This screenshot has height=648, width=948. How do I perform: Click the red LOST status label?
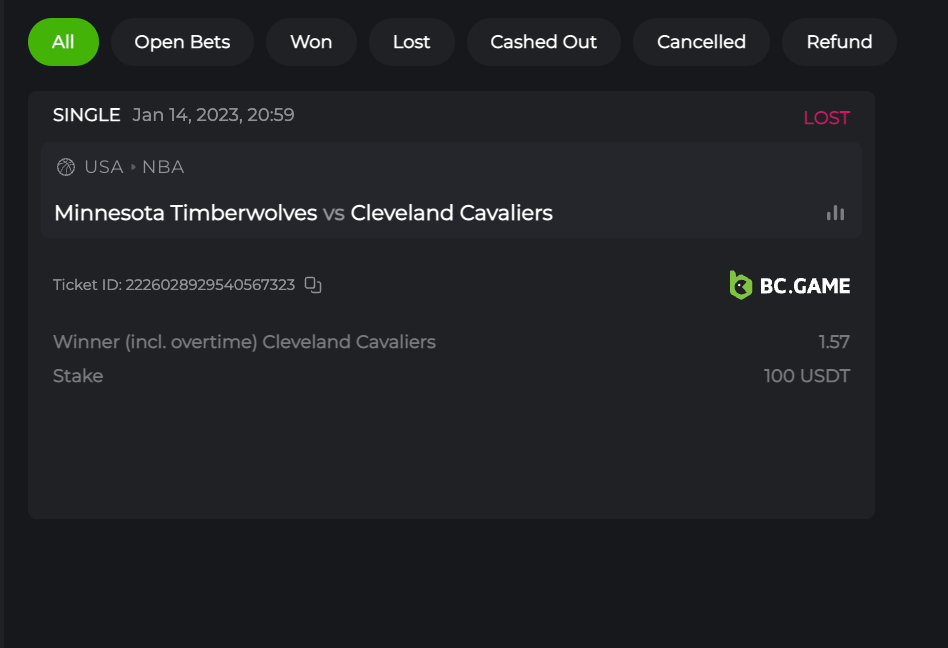[826, 118]
